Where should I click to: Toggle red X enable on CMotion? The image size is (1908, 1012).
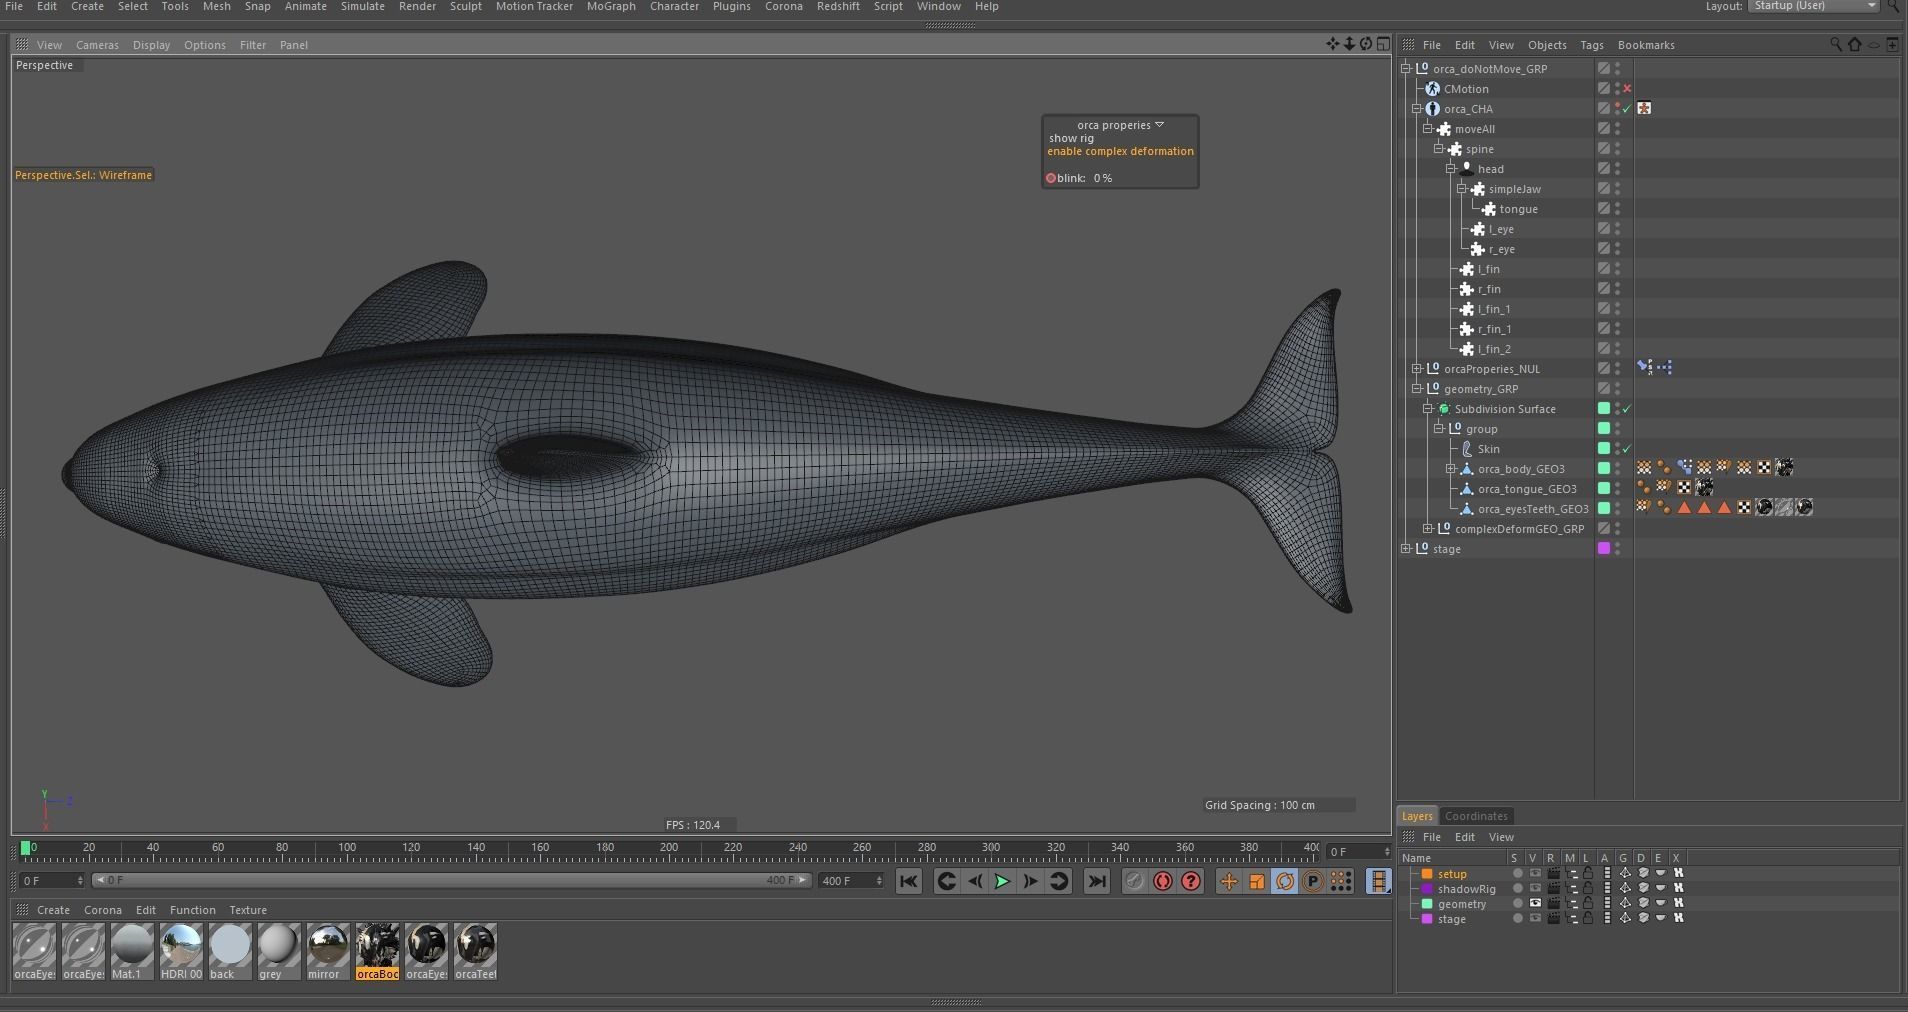[1627, 89]
